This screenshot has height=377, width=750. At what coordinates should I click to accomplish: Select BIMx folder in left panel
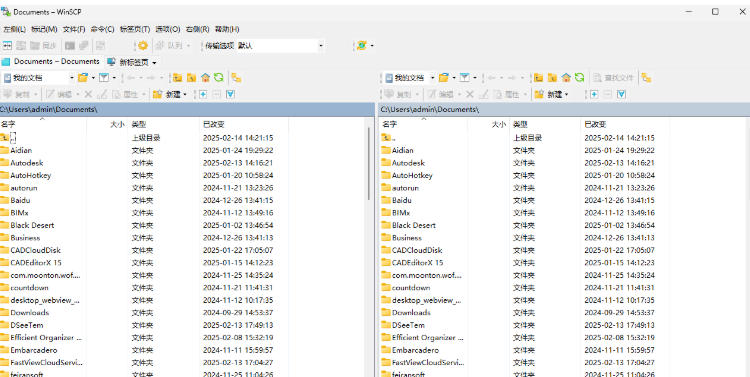click(20, 212)
